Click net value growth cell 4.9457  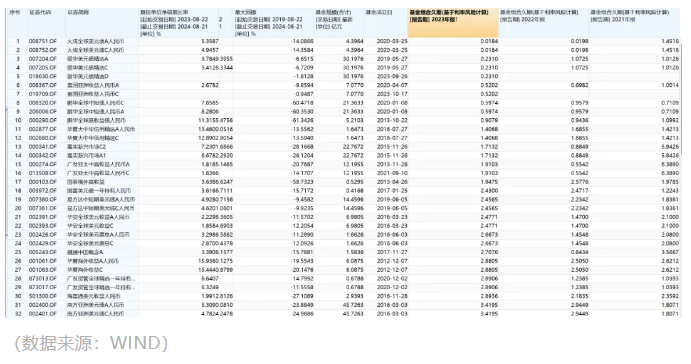[210, 50]
